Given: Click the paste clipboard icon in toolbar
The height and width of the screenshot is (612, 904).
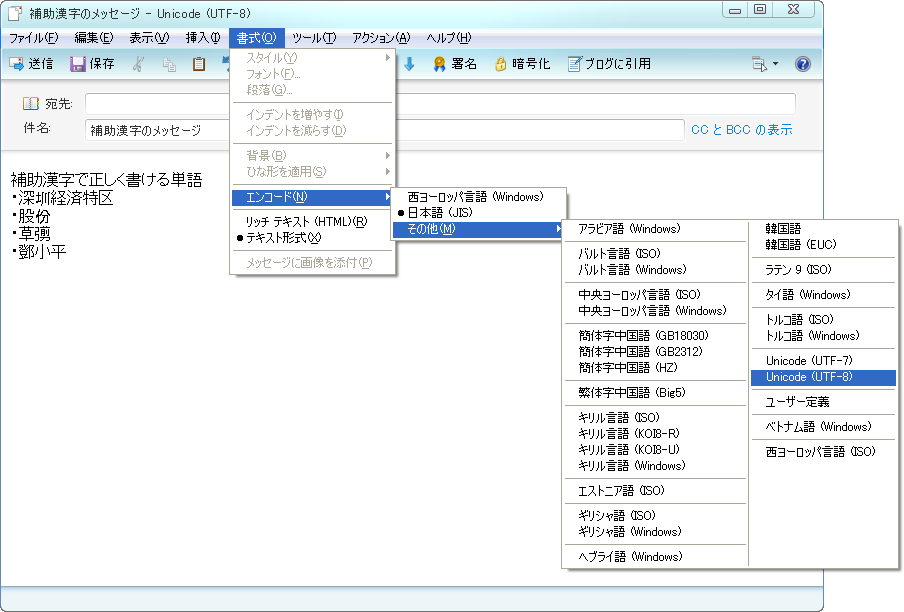Looking at the screenshot, I should pos(199,64).
